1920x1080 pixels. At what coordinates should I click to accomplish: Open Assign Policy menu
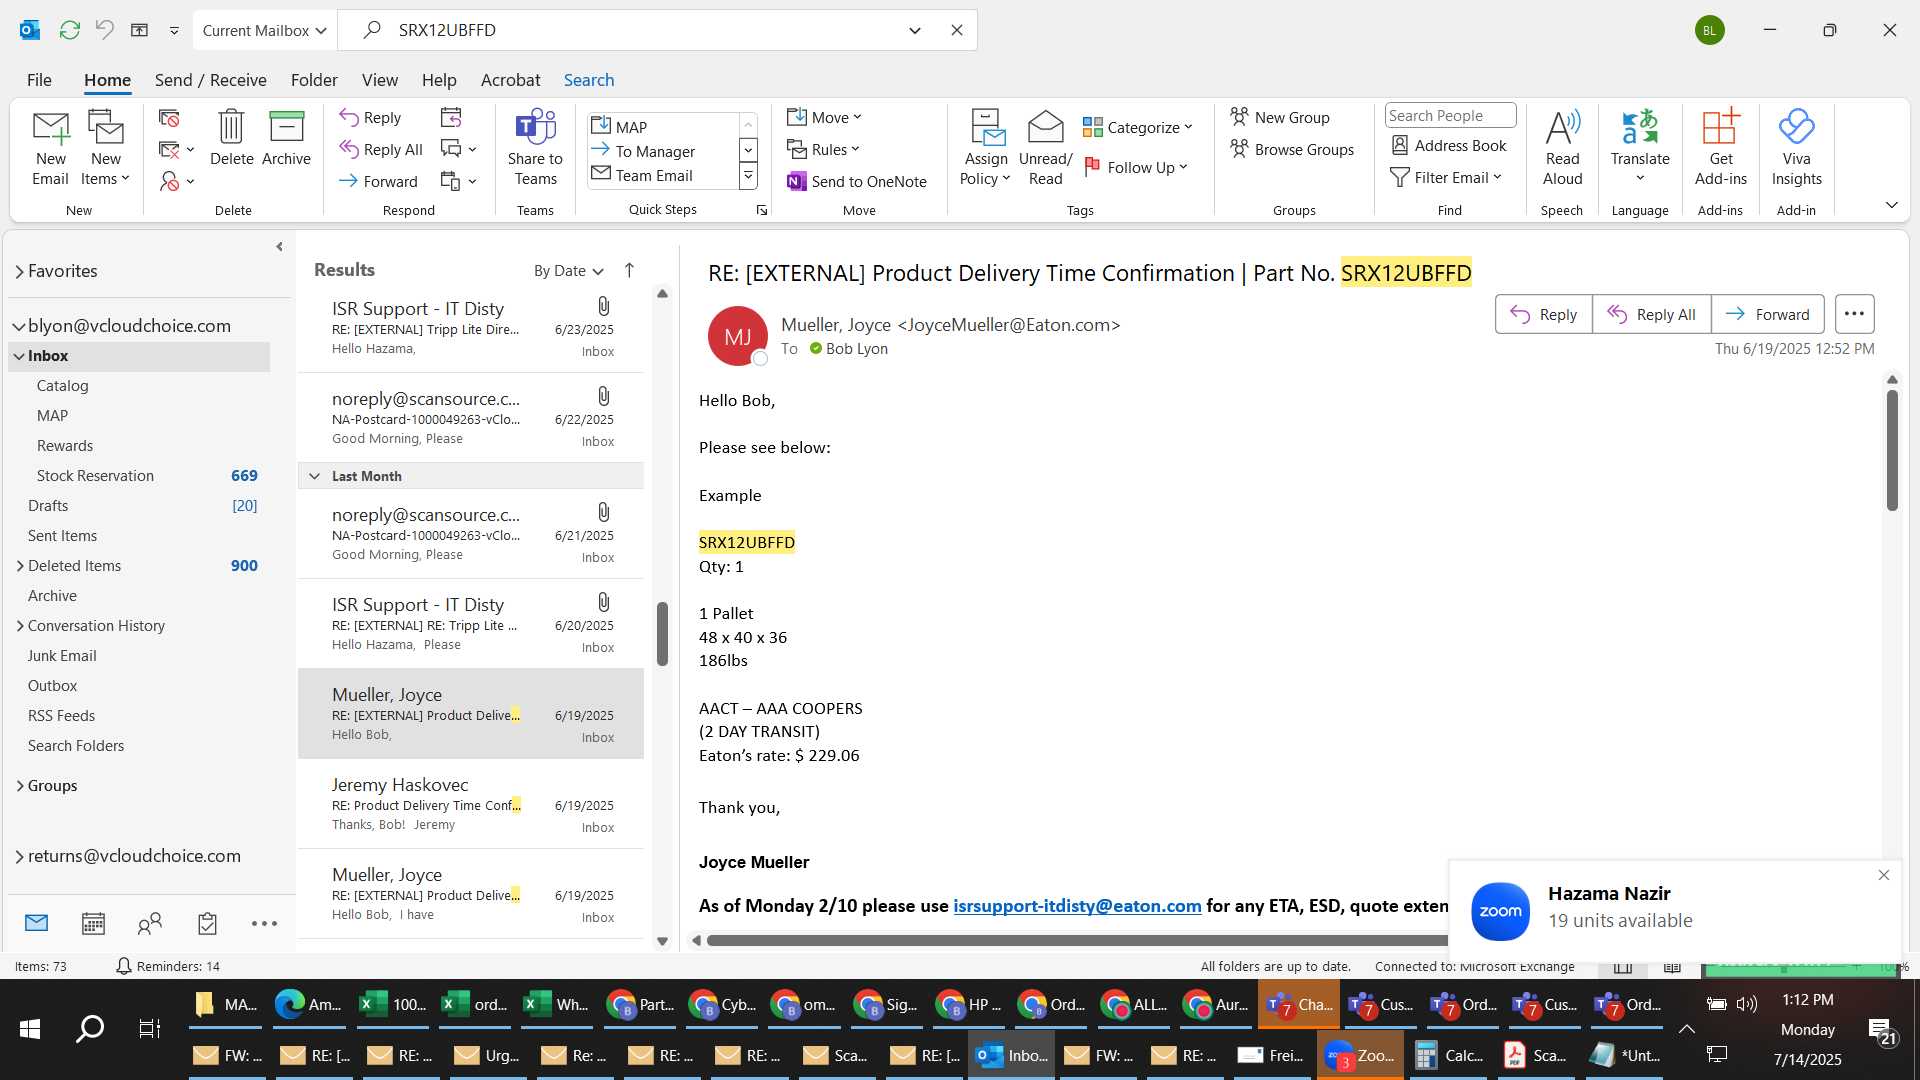tap(986, 148)
